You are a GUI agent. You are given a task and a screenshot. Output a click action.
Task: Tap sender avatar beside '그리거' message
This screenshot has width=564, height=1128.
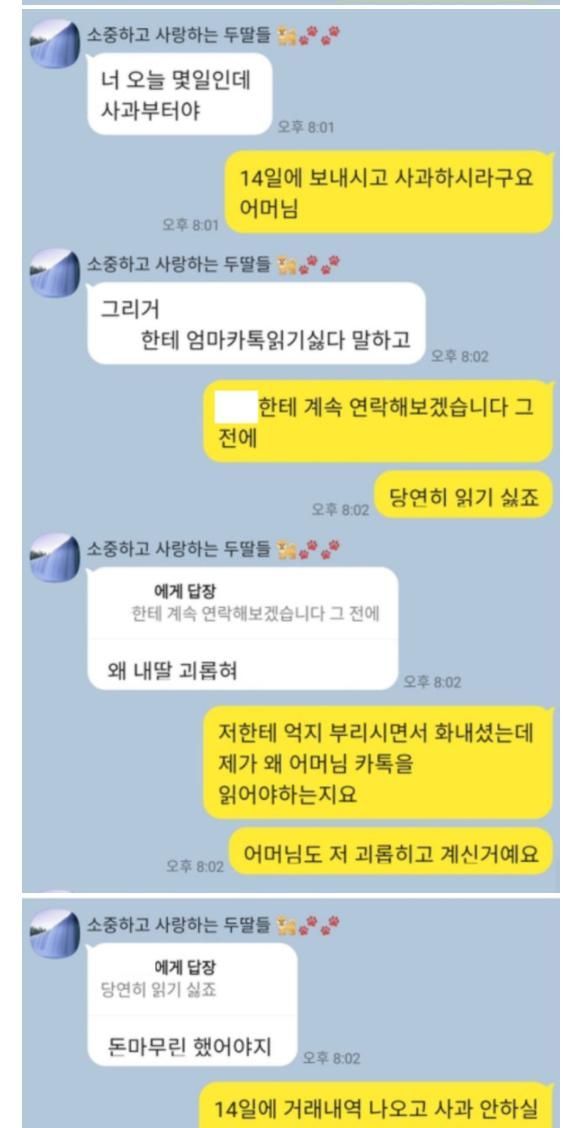pos(55,273)
